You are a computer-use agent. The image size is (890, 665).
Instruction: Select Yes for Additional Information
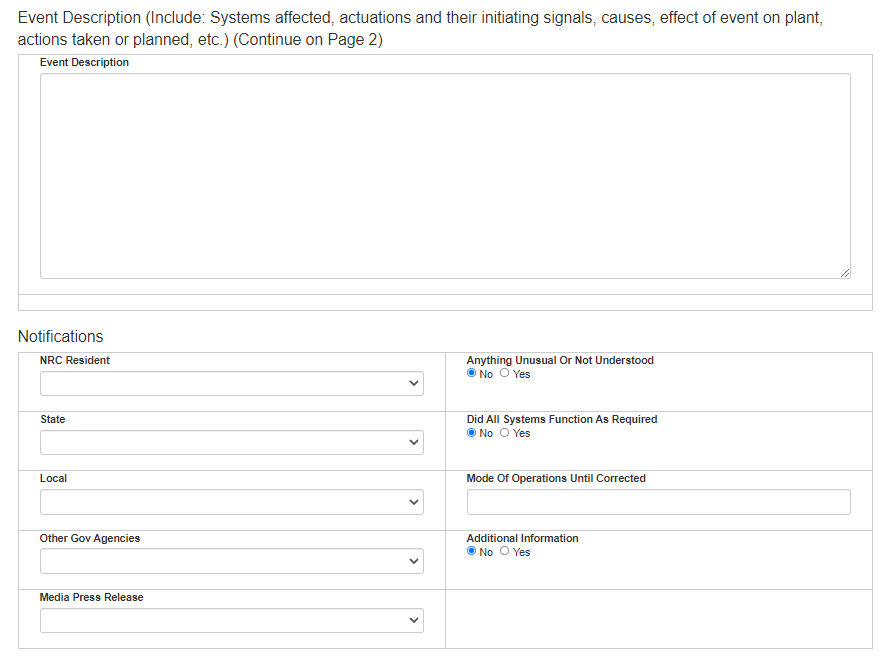(x=505, y=552)
